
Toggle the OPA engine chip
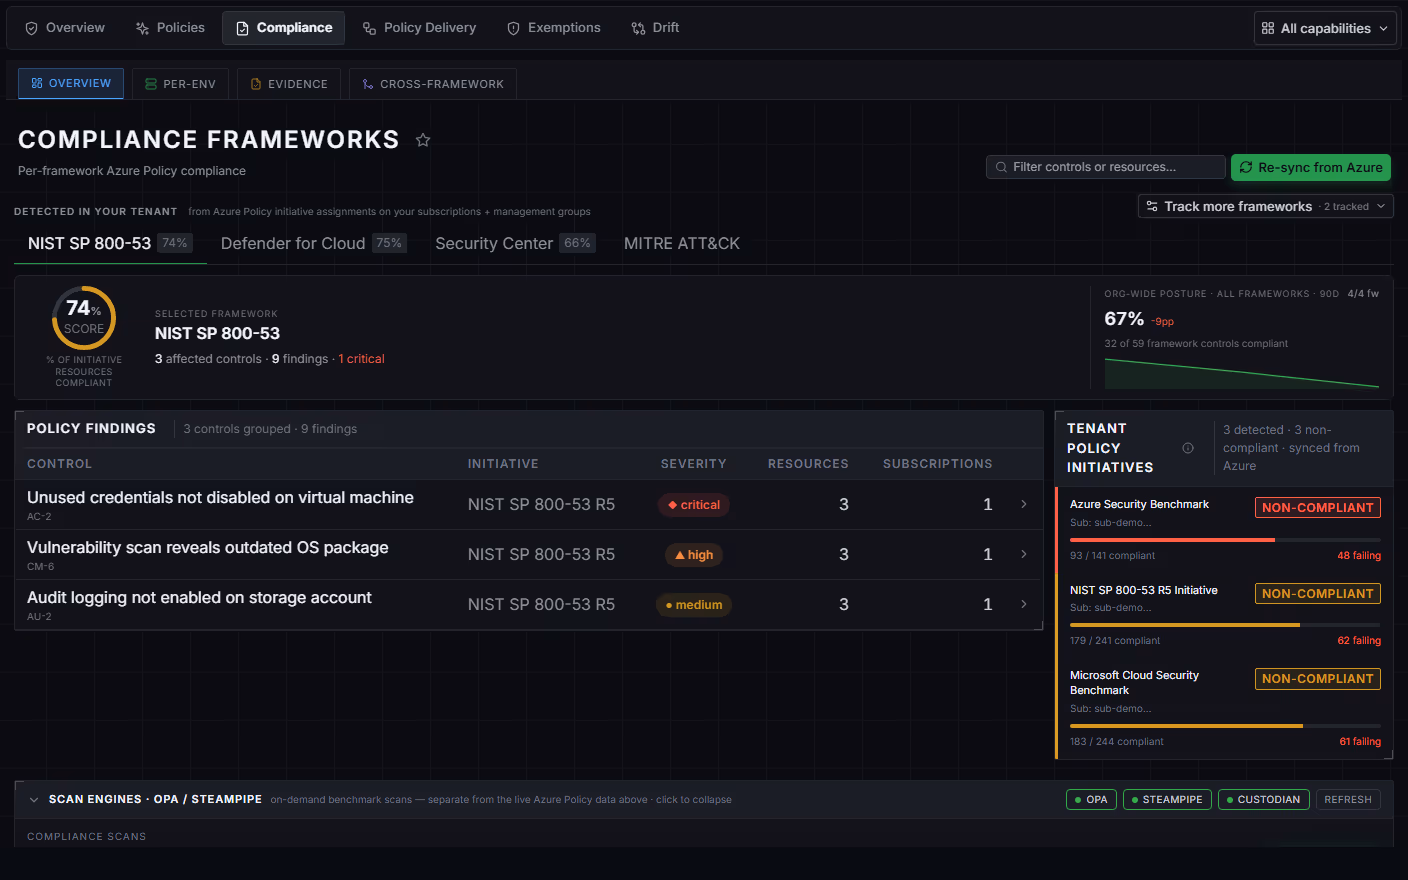tap(1091, 800)
